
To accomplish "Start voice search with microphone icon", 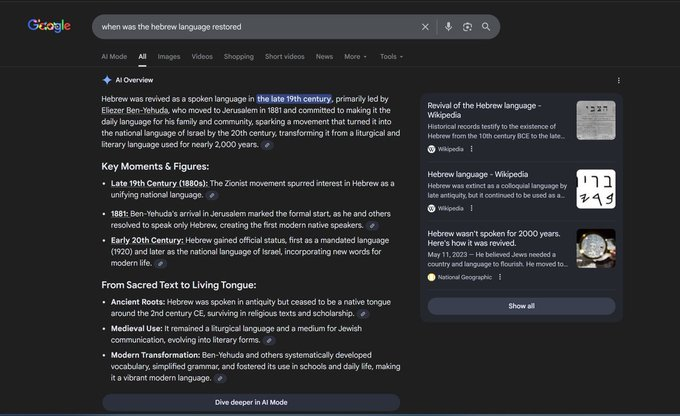I will (448, 27).
